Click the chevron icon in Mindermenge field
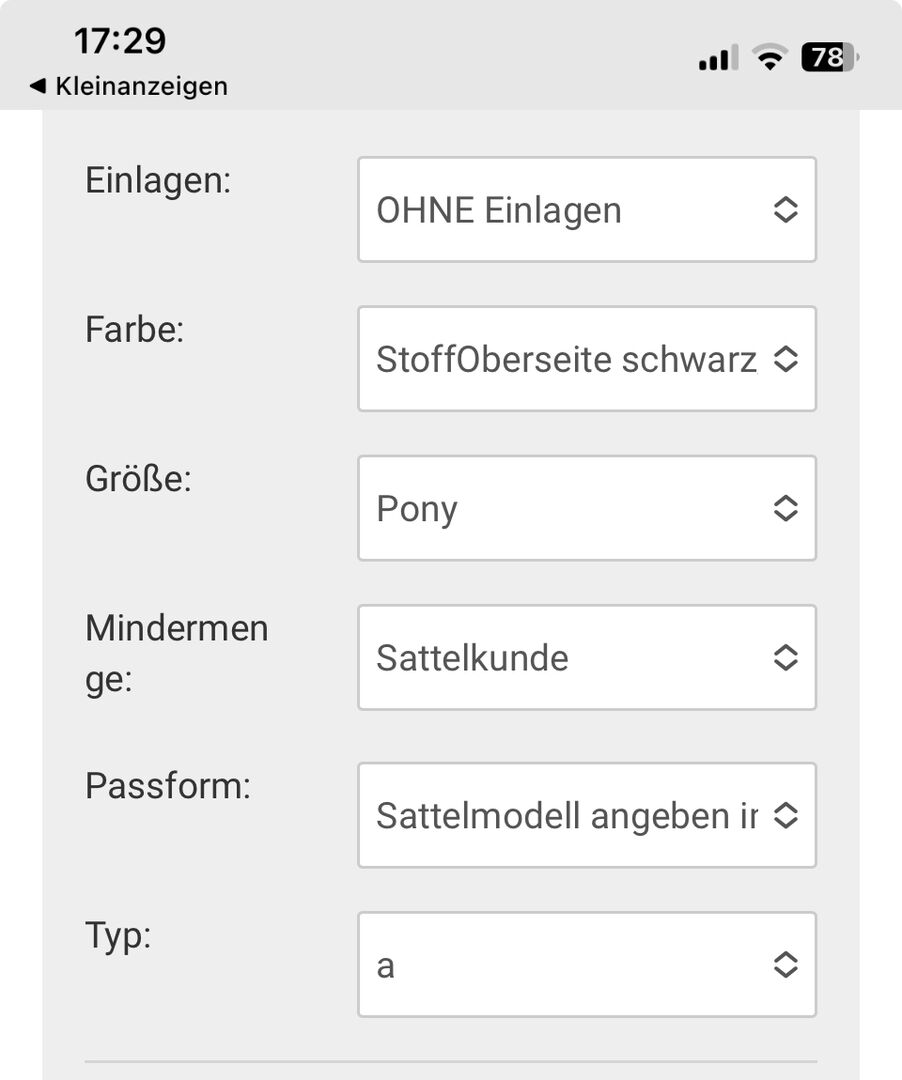Viewport: 902px width, 1080px height. tap(786, 657)
